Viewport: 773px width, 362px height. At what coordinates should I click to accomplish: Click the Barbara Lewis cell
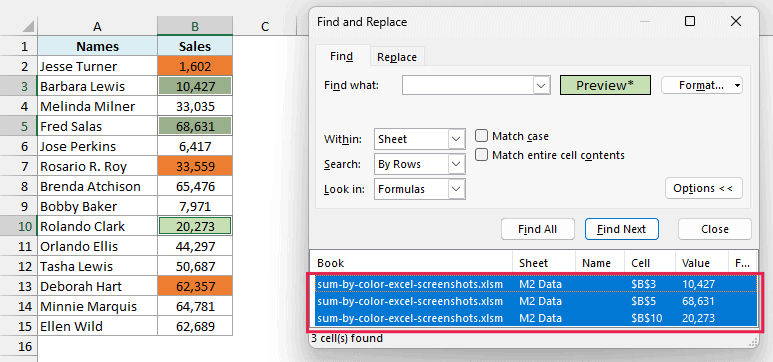(x=98, y=86)
